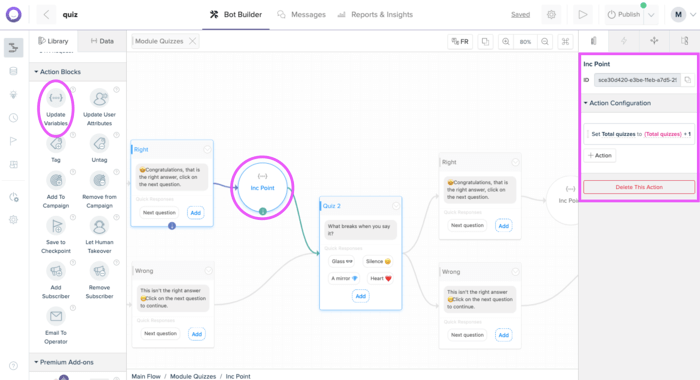Open the first right panel tab
The width and height of the screenshot is (700, 380).
pos(594,41)
